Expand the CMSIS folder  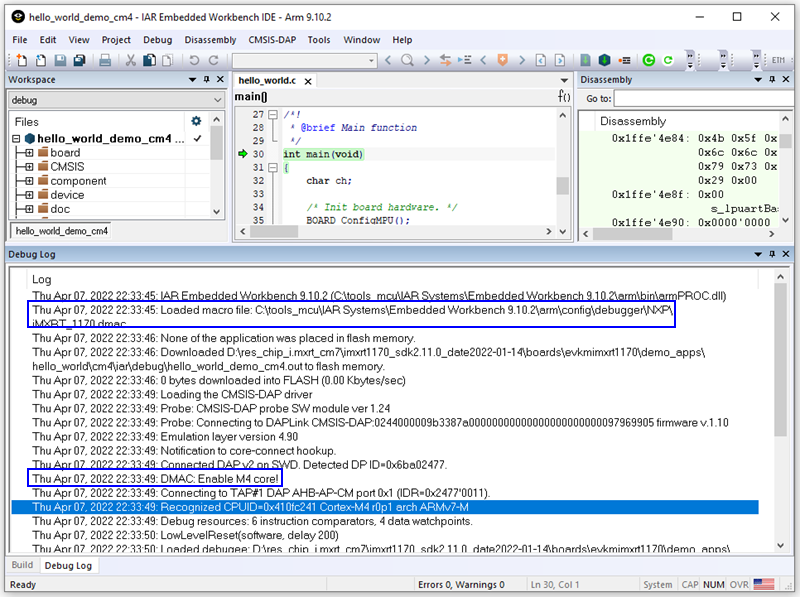pyautogui.click(x=29, y=167)
